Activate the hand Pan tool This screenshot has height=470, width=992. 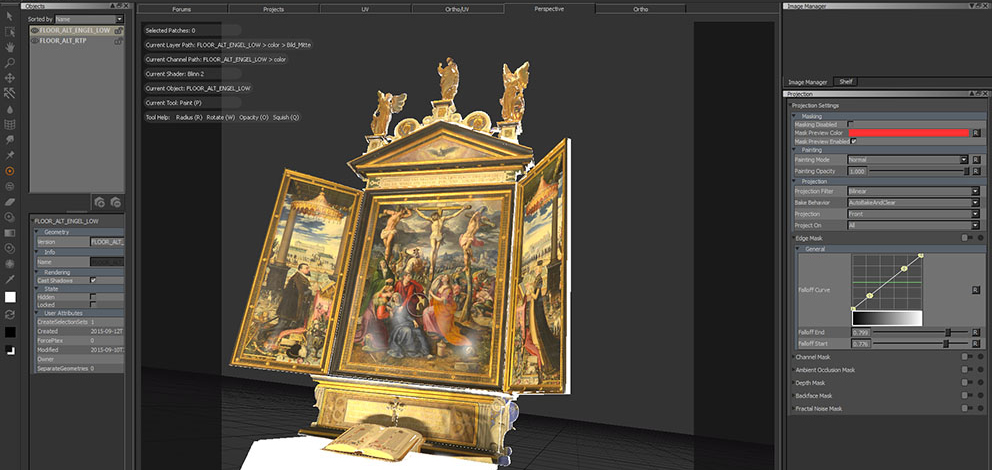10,47
